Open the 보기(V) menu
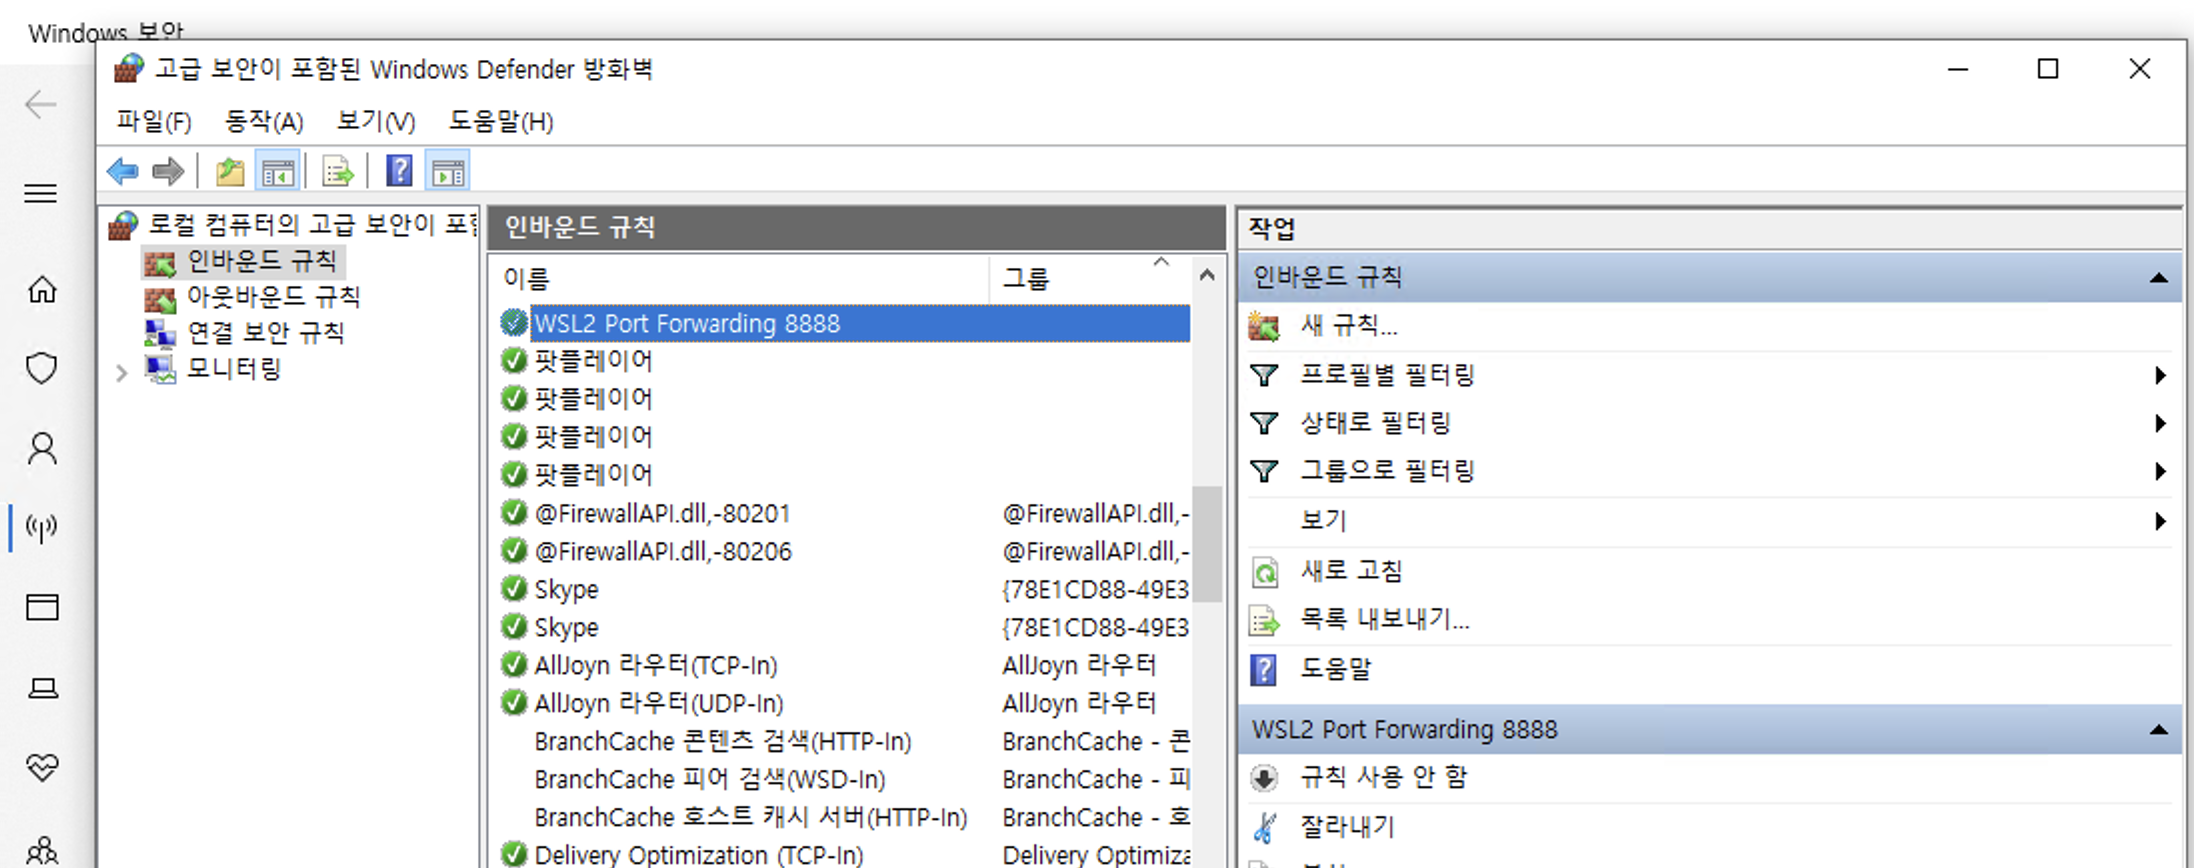 (375, 122)
